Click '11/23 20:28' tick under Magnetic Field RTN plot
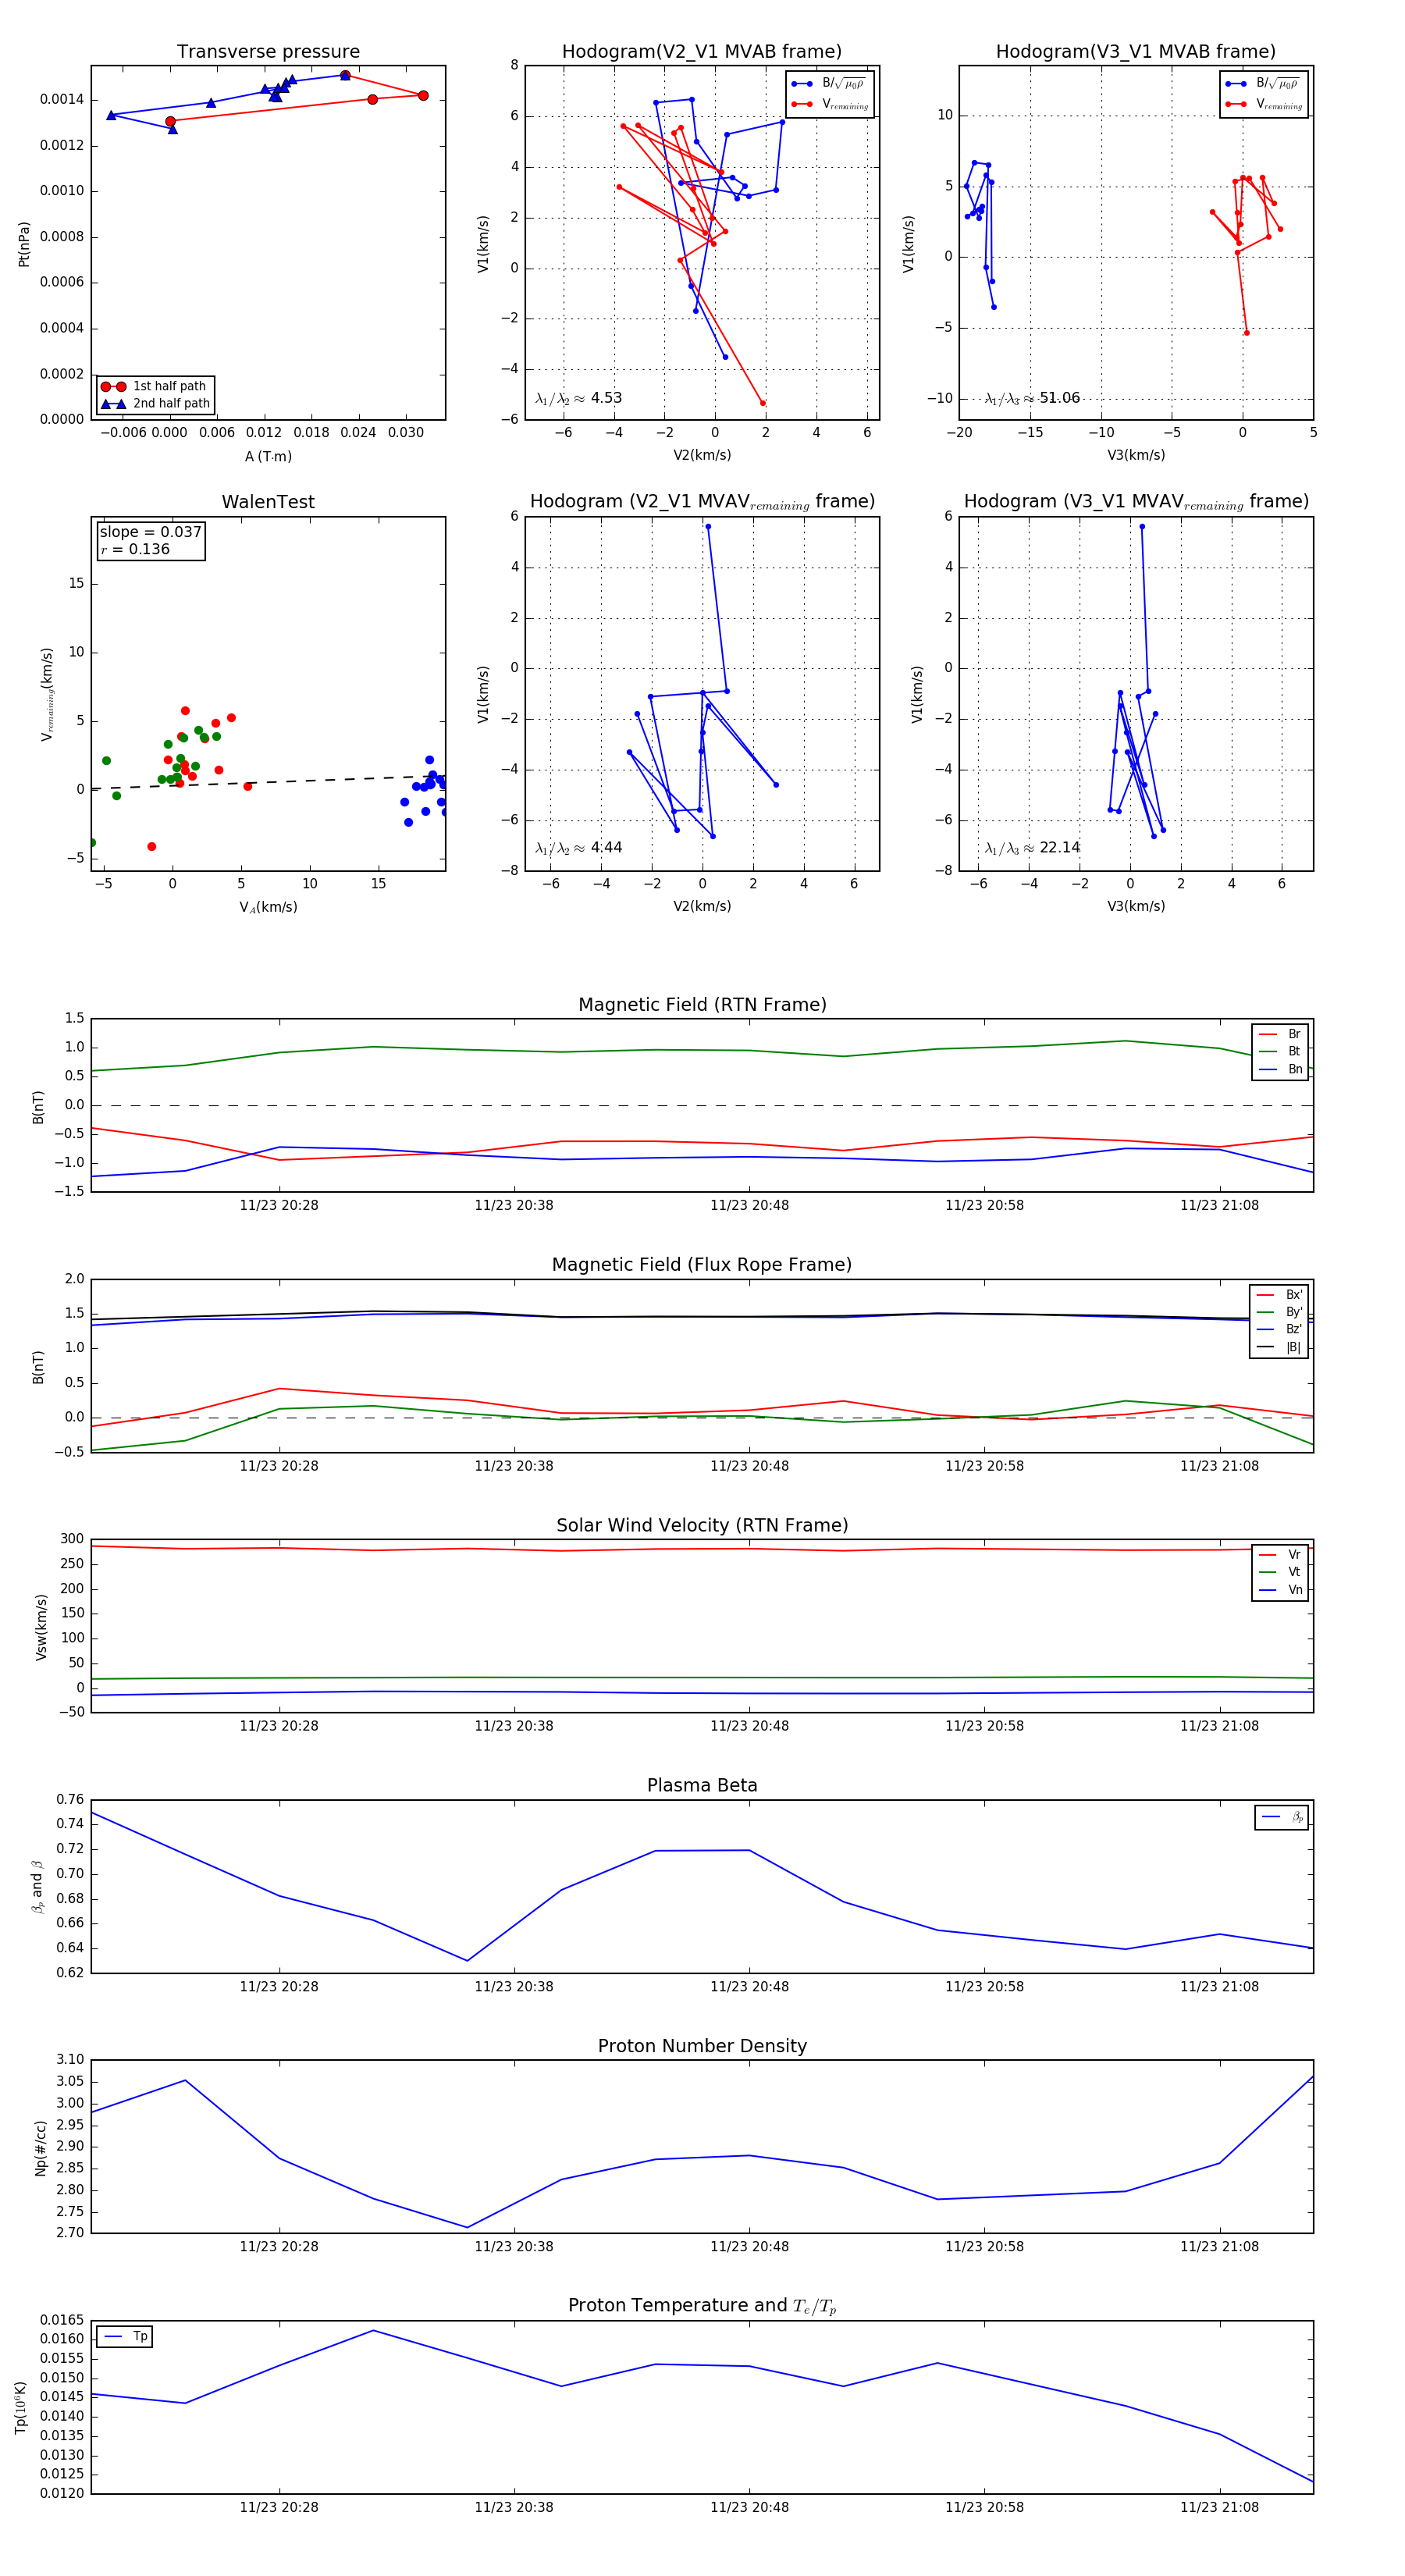The height and width of the screenshot is (2576, 1405). (x=279, y=1205)
